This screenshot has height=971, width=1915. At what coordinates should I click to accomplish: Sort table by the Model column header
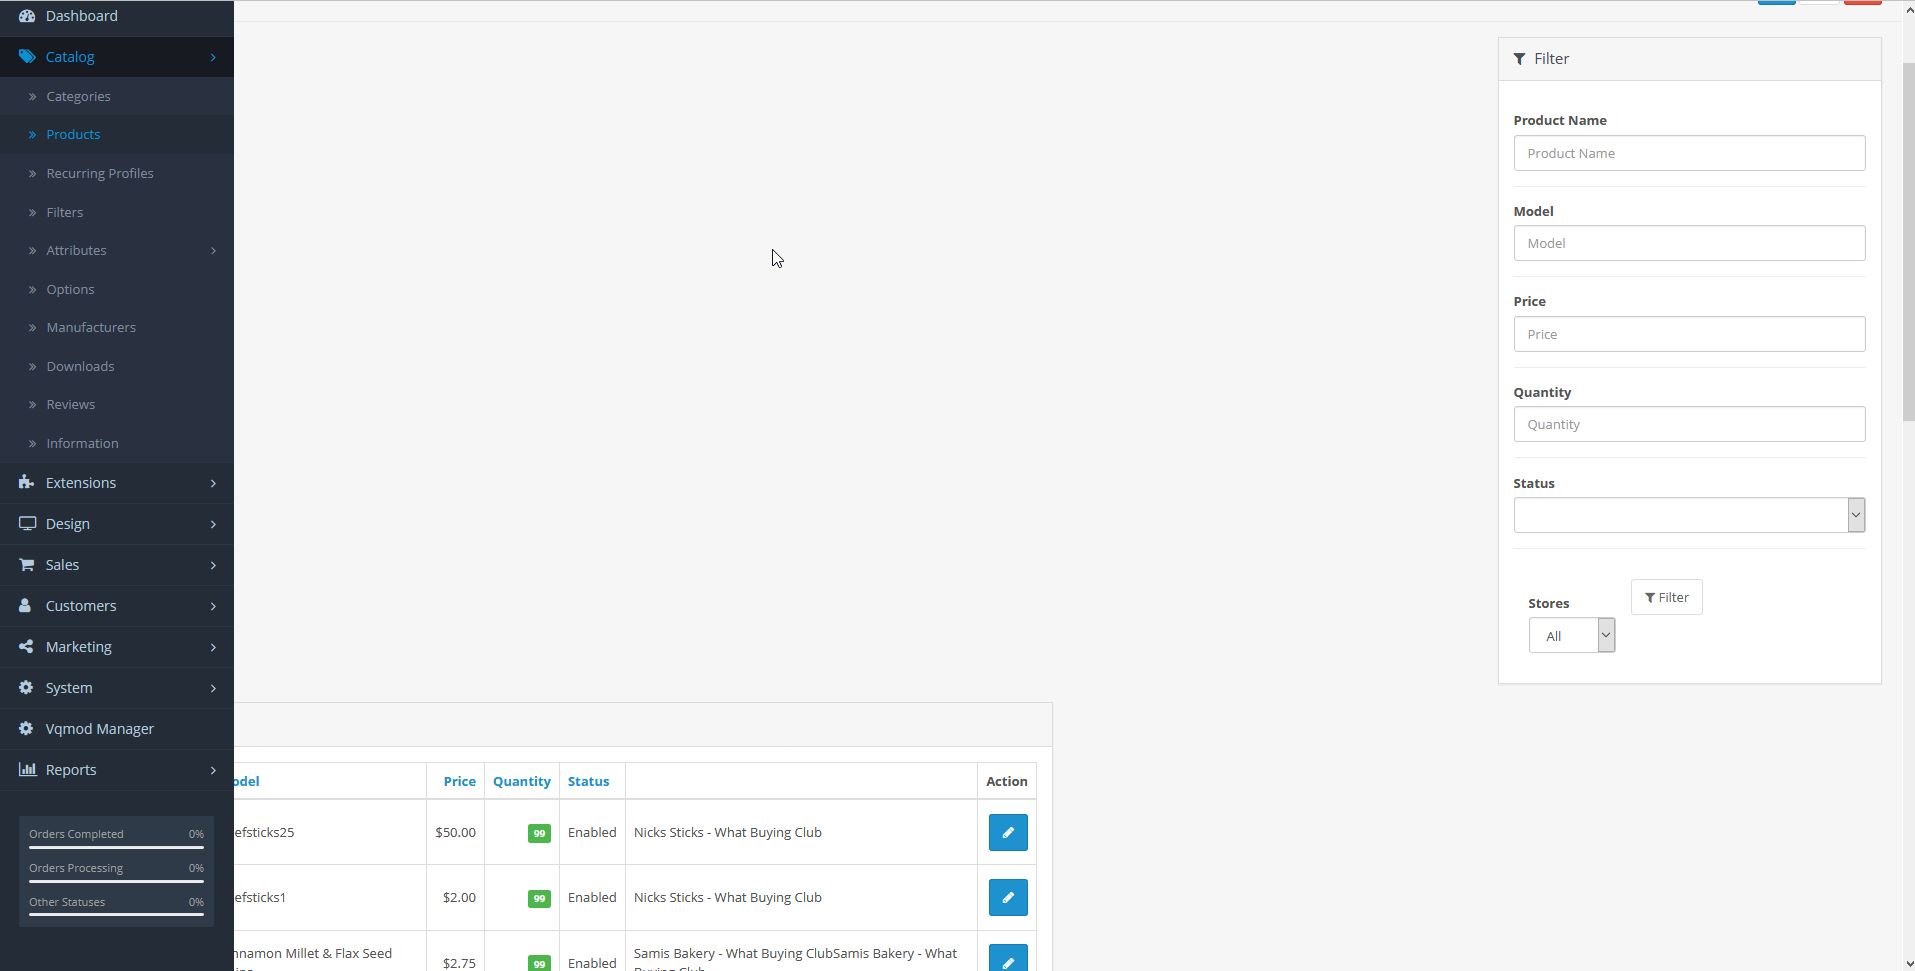pyautogui.click(x=247, y=781)
